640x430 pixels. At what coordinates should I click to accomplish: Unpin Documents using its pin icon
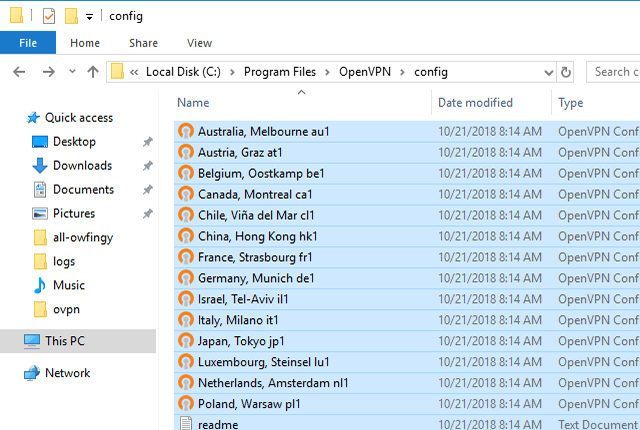coord(148,190)
